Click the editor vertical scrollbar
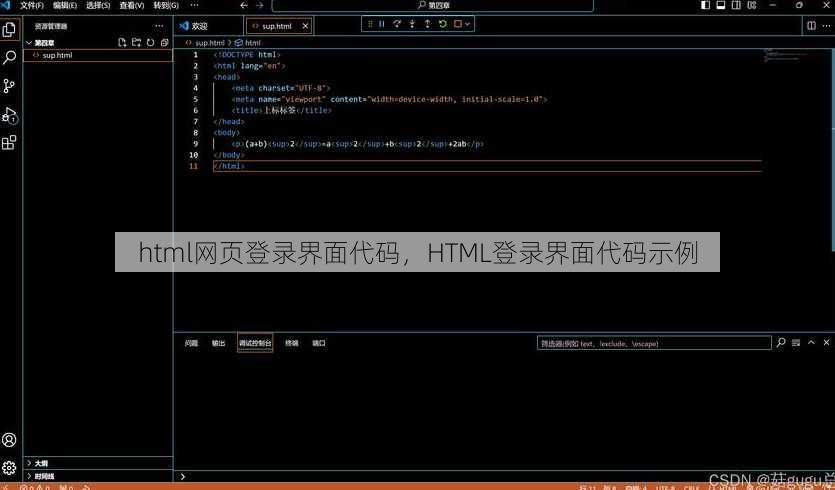Image resolution: width=835 pixels, height=490 pixels. click(832, 149)
